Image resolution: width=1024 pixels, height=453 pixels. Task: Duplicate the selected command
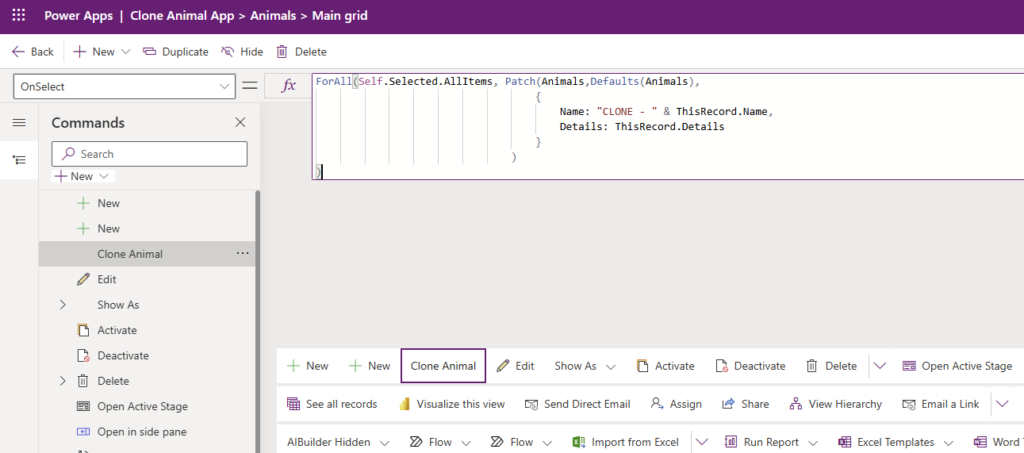(x=175, y=52)
